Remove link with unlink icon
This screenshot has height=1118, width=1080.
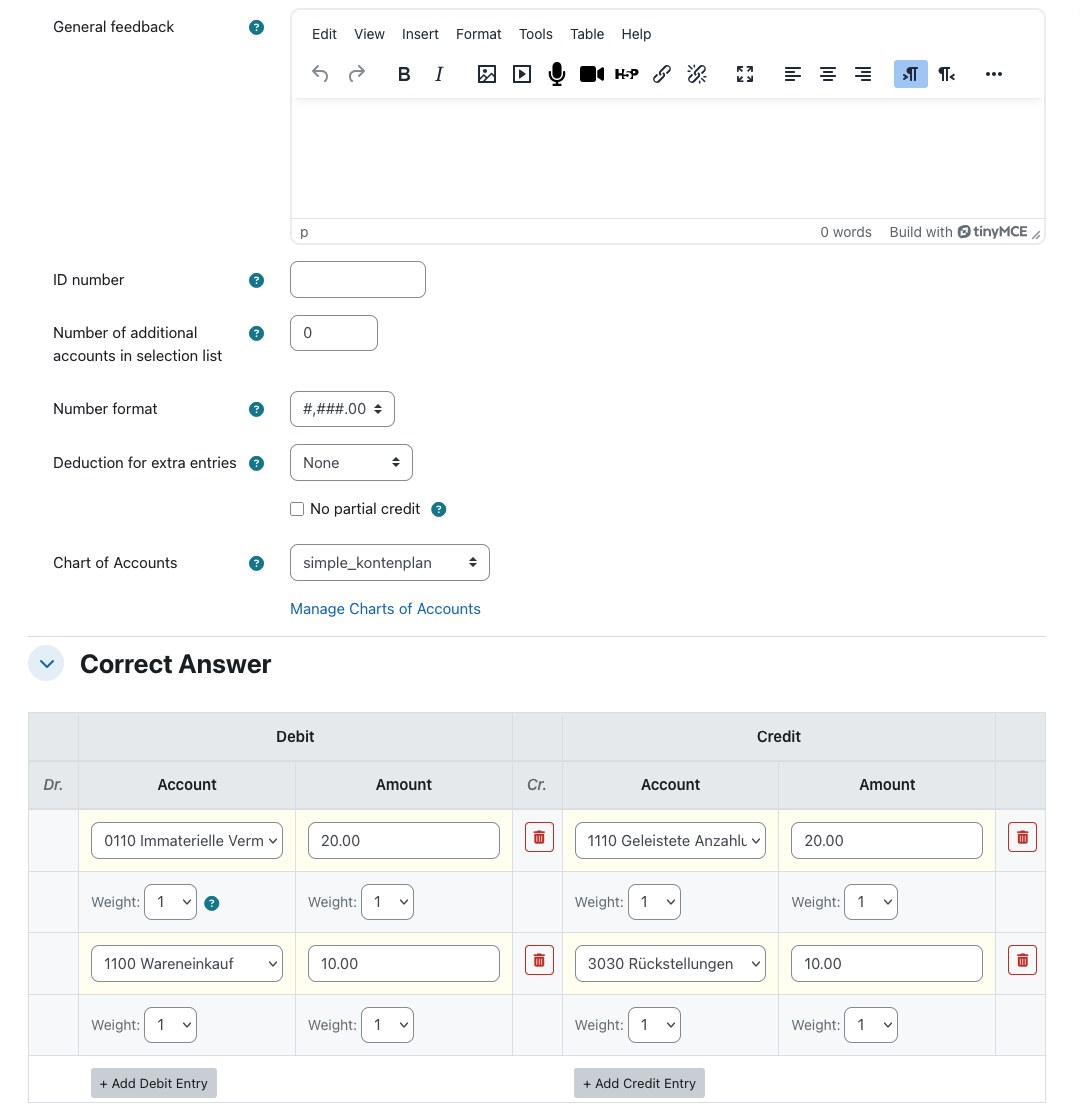[x=697, y=74]
